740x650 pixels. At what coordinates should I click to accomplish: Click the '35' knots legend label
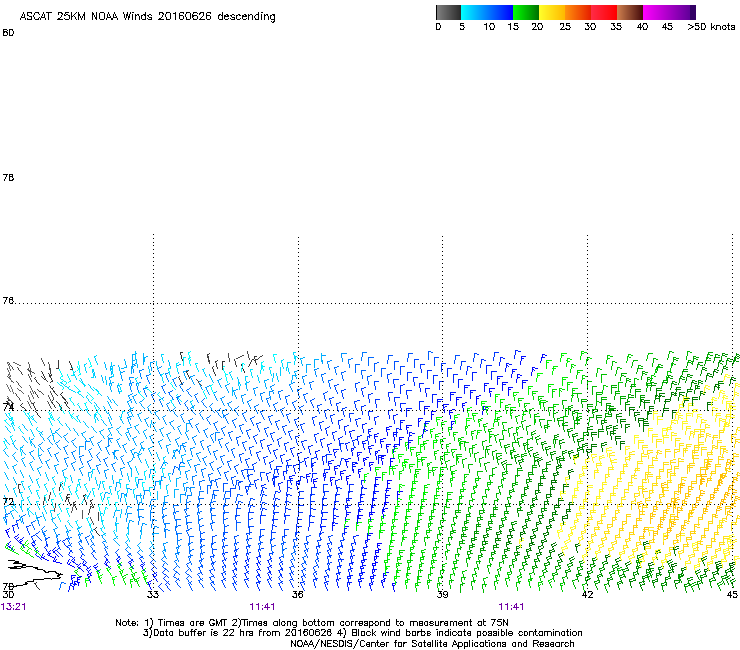point(616,27)
